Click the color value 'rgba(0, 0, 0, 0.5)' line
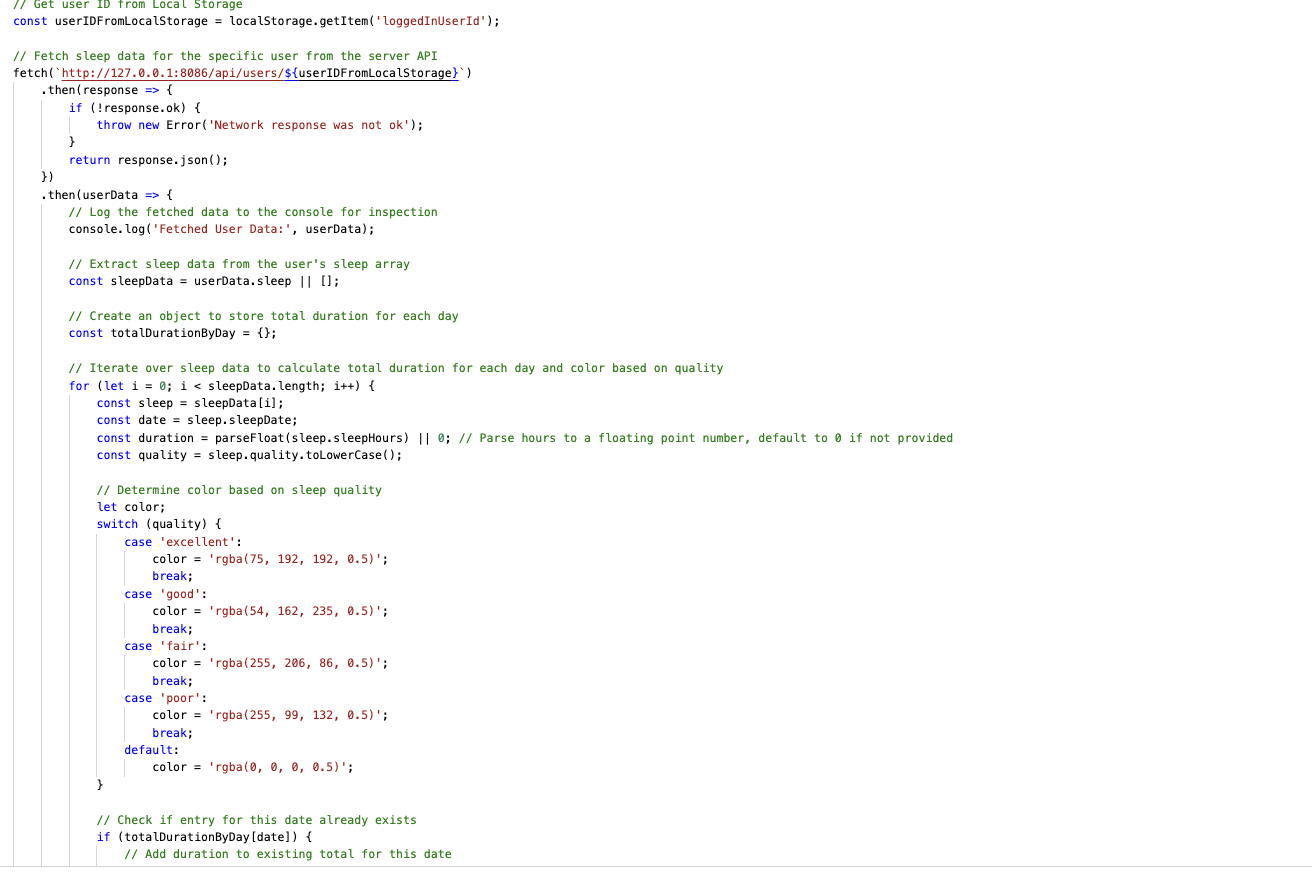 tap(253, 767)
